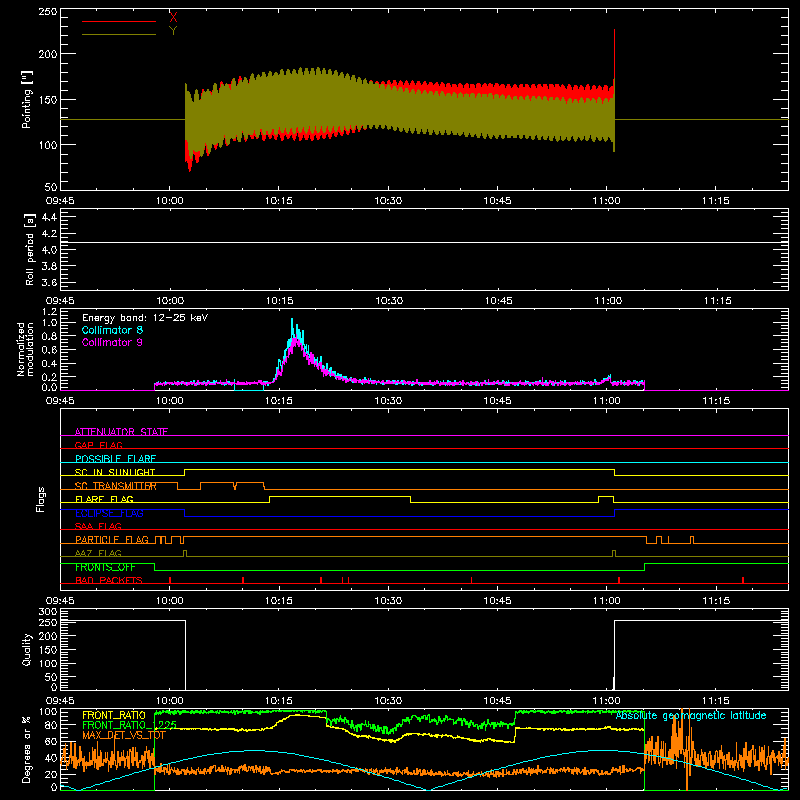This screenshot has width=800, height=800.
Task: Click the GAP_FLAG label
Action: coord(99,445)
